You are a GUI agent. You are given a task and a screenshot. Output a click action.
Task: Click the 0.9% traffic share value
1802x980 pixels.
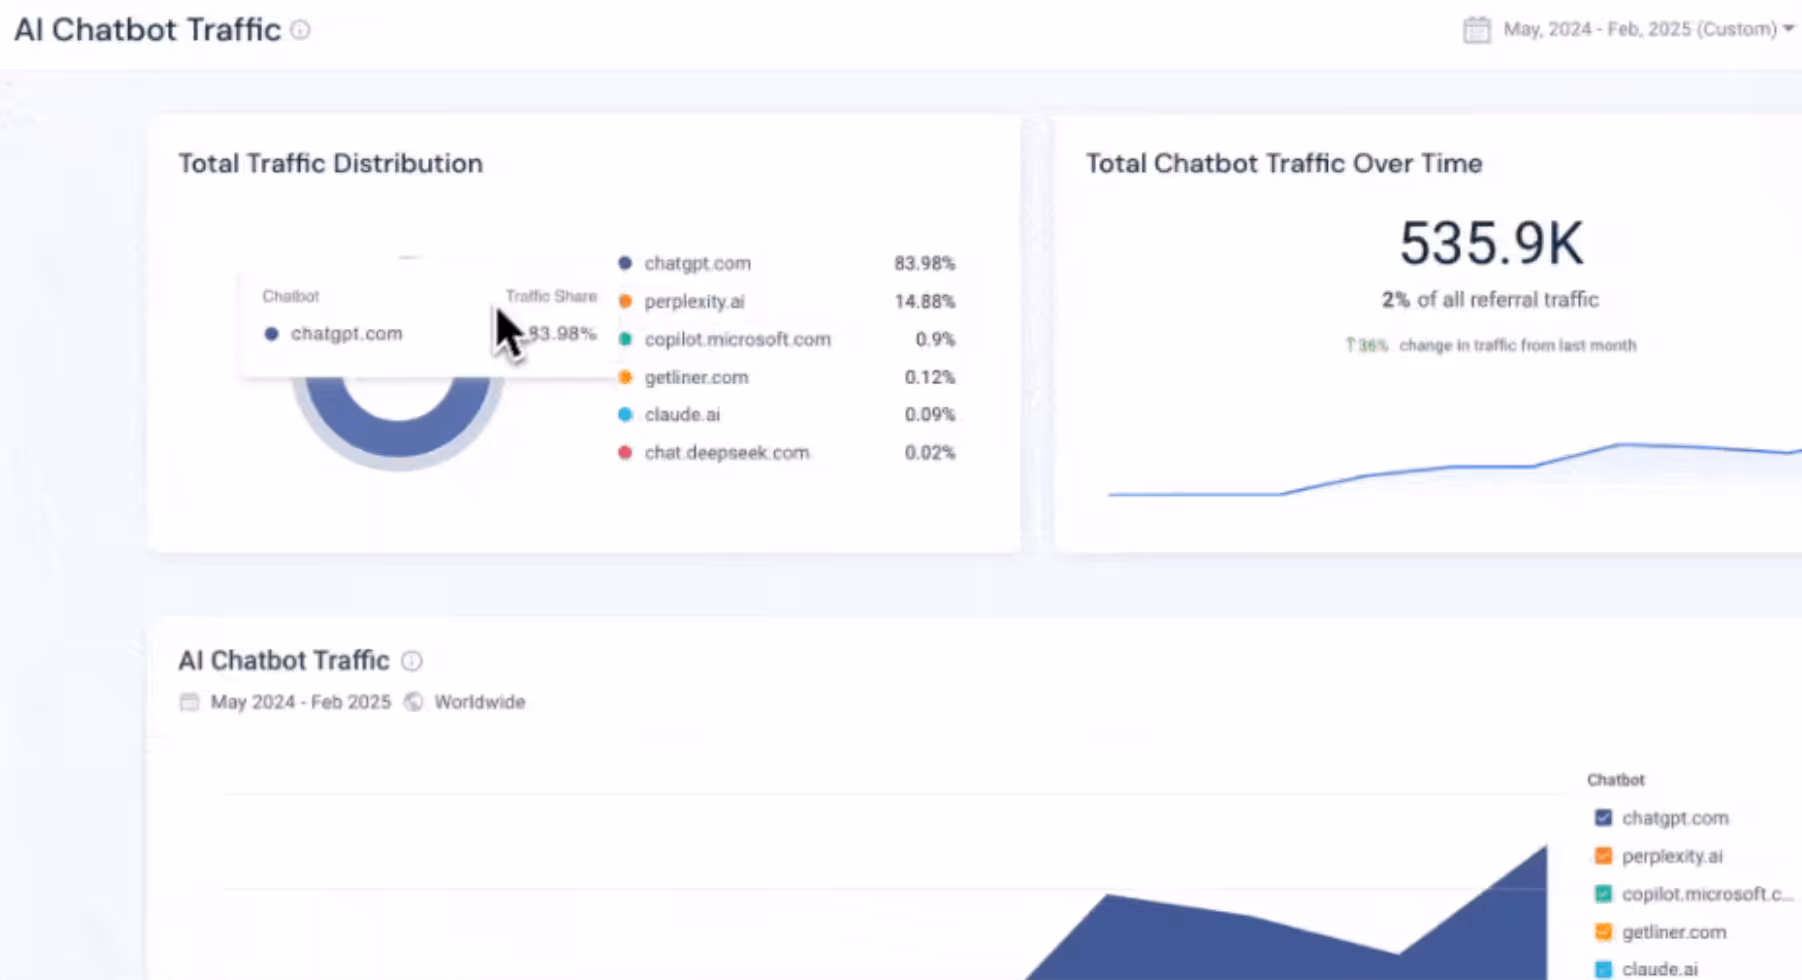click(x=935, y=339)
